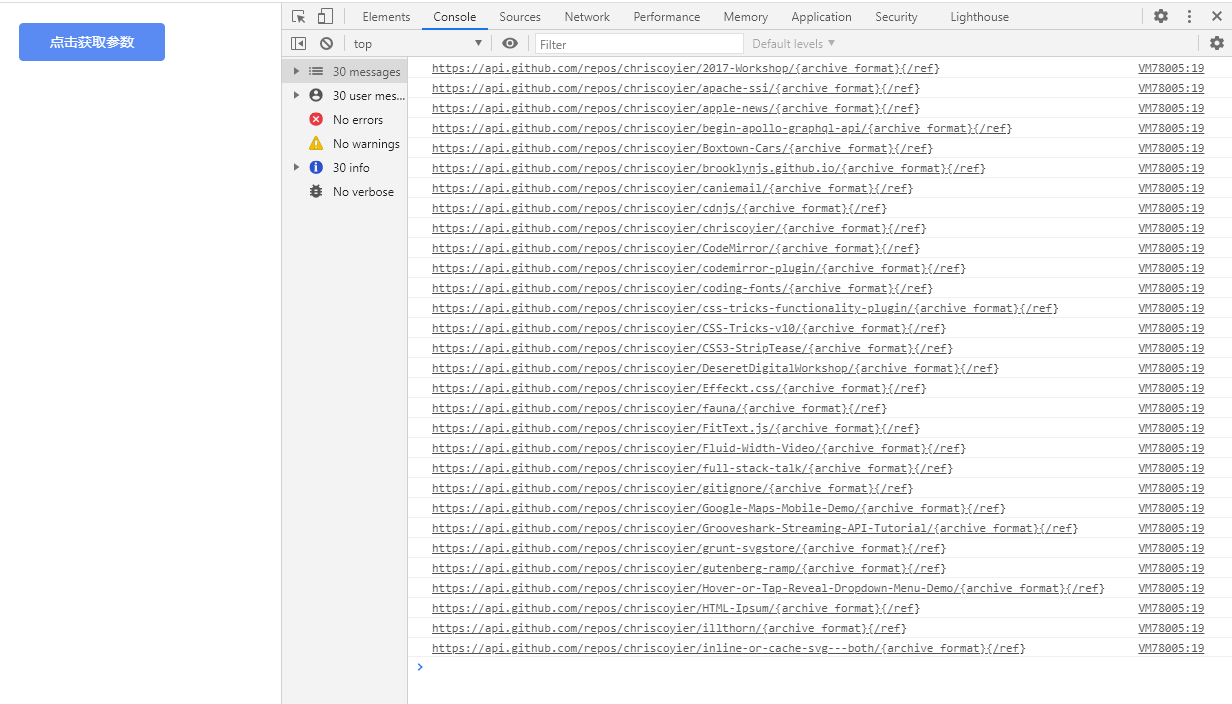The height and width of the screenshot is (704, 1232).
Task: Open VM78005:19 source link on inline-or-cache-svg row
Action: click(x=1171, y=648)
